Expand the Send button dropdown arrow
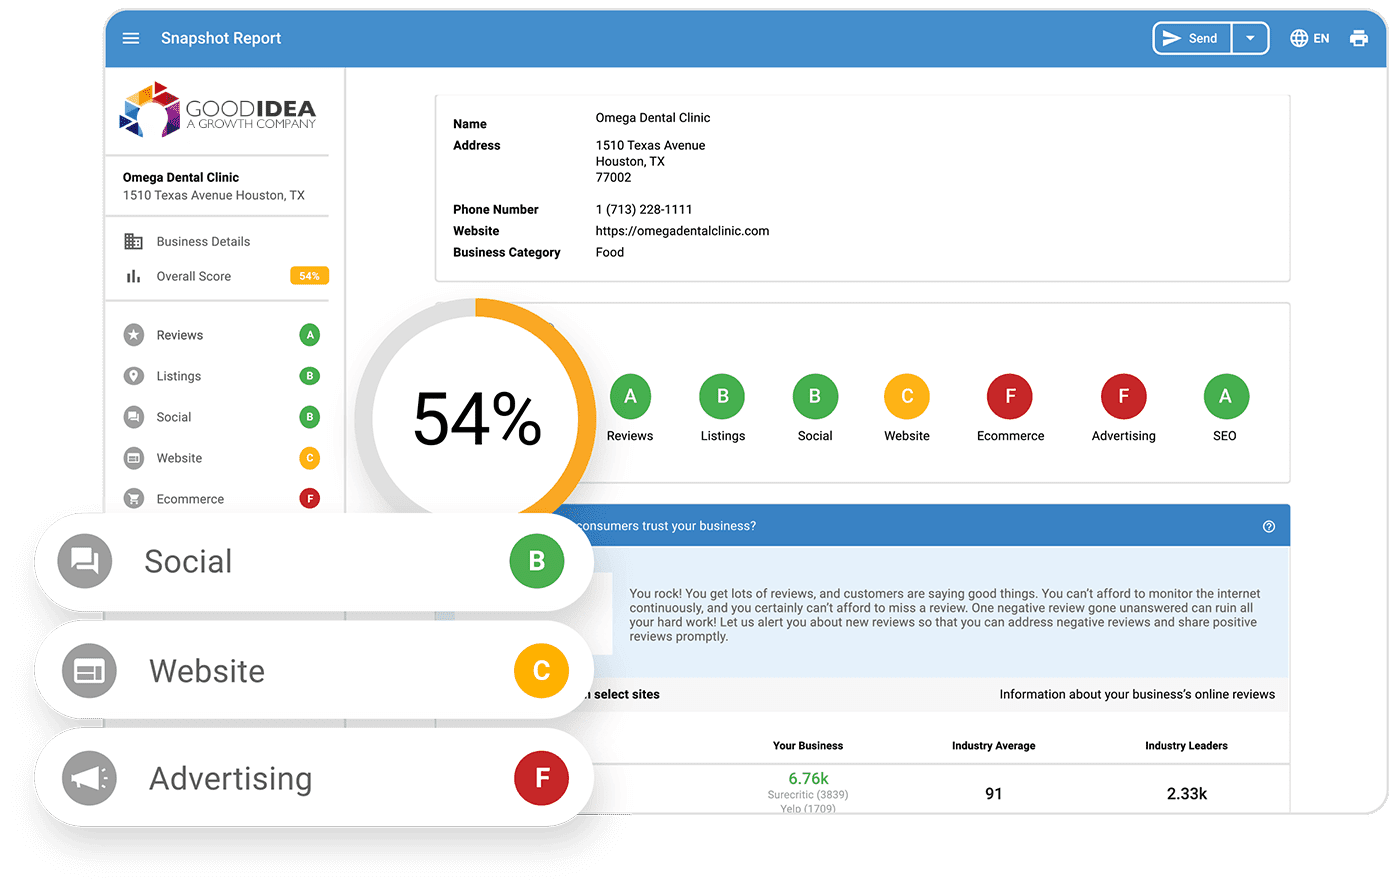 pos(1250,38)
